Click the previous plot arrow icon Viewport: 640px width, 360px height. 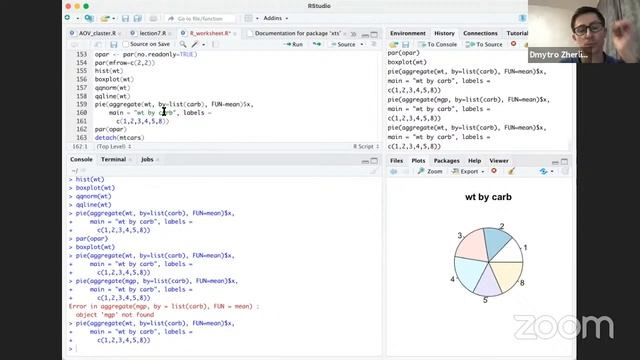tap(393, 171)
